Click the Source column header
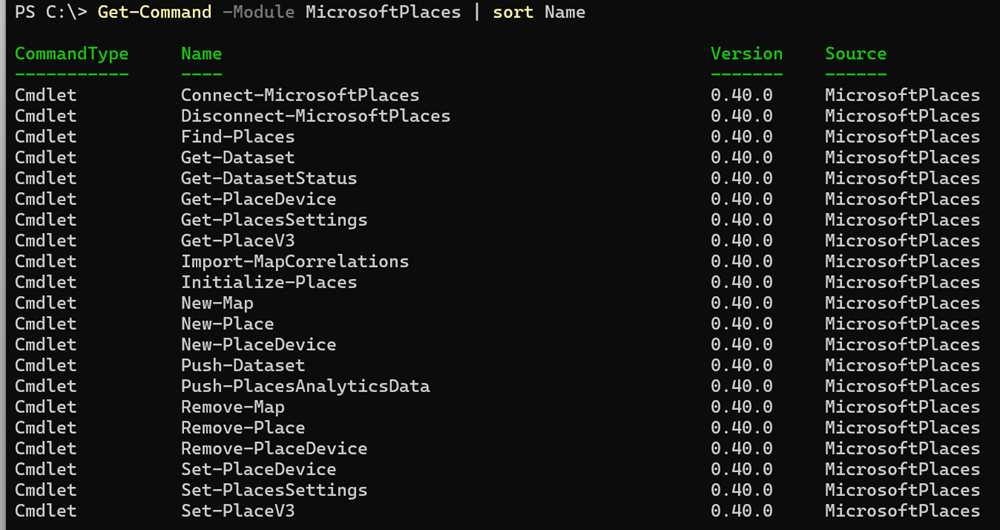The height and width of the screenshot is (530, 1000). 855,54
